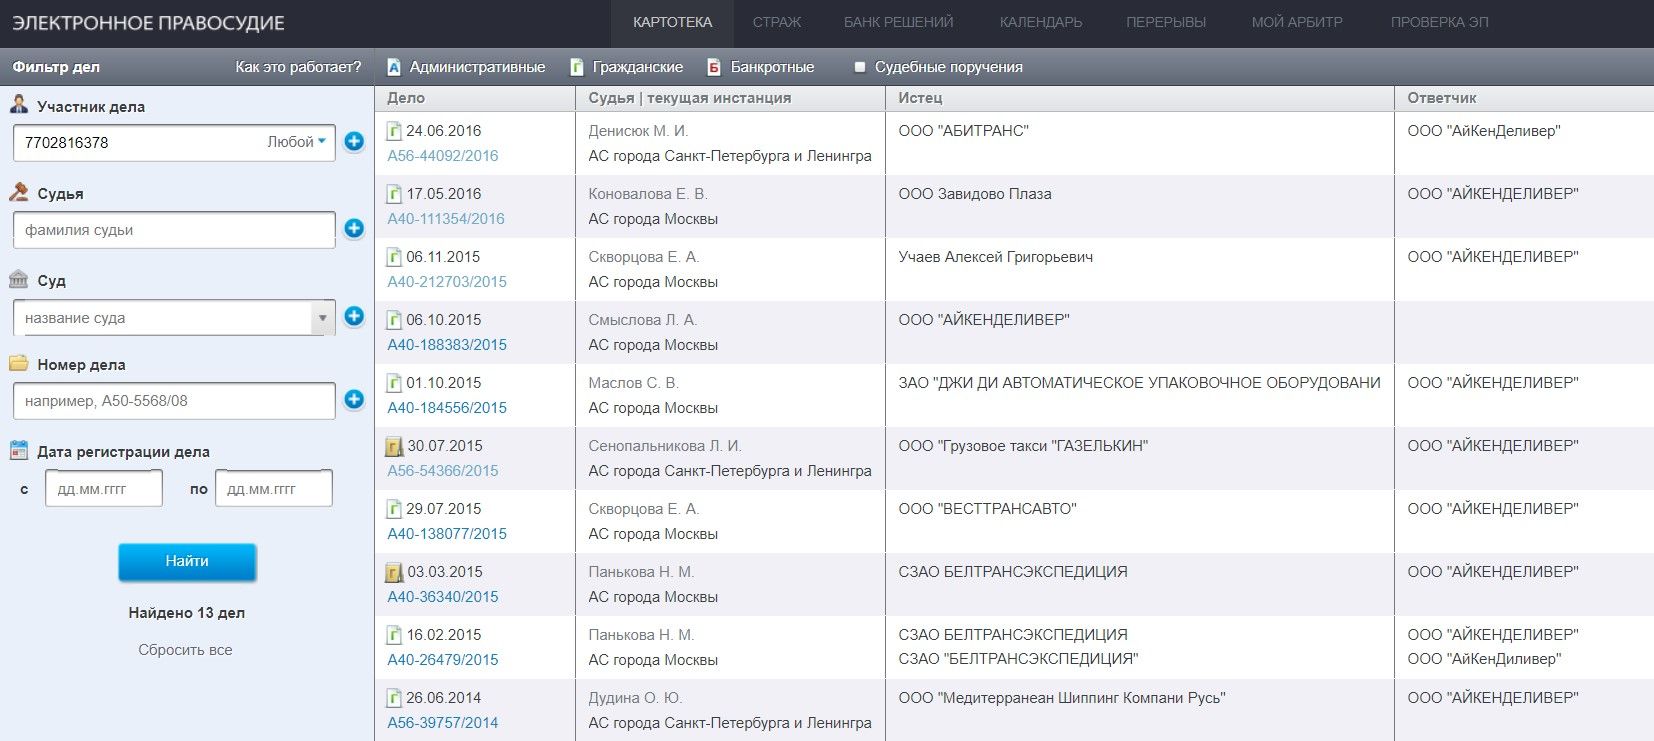
Task: Click the Участник дела person icon
Action: [x=19, y=104]
